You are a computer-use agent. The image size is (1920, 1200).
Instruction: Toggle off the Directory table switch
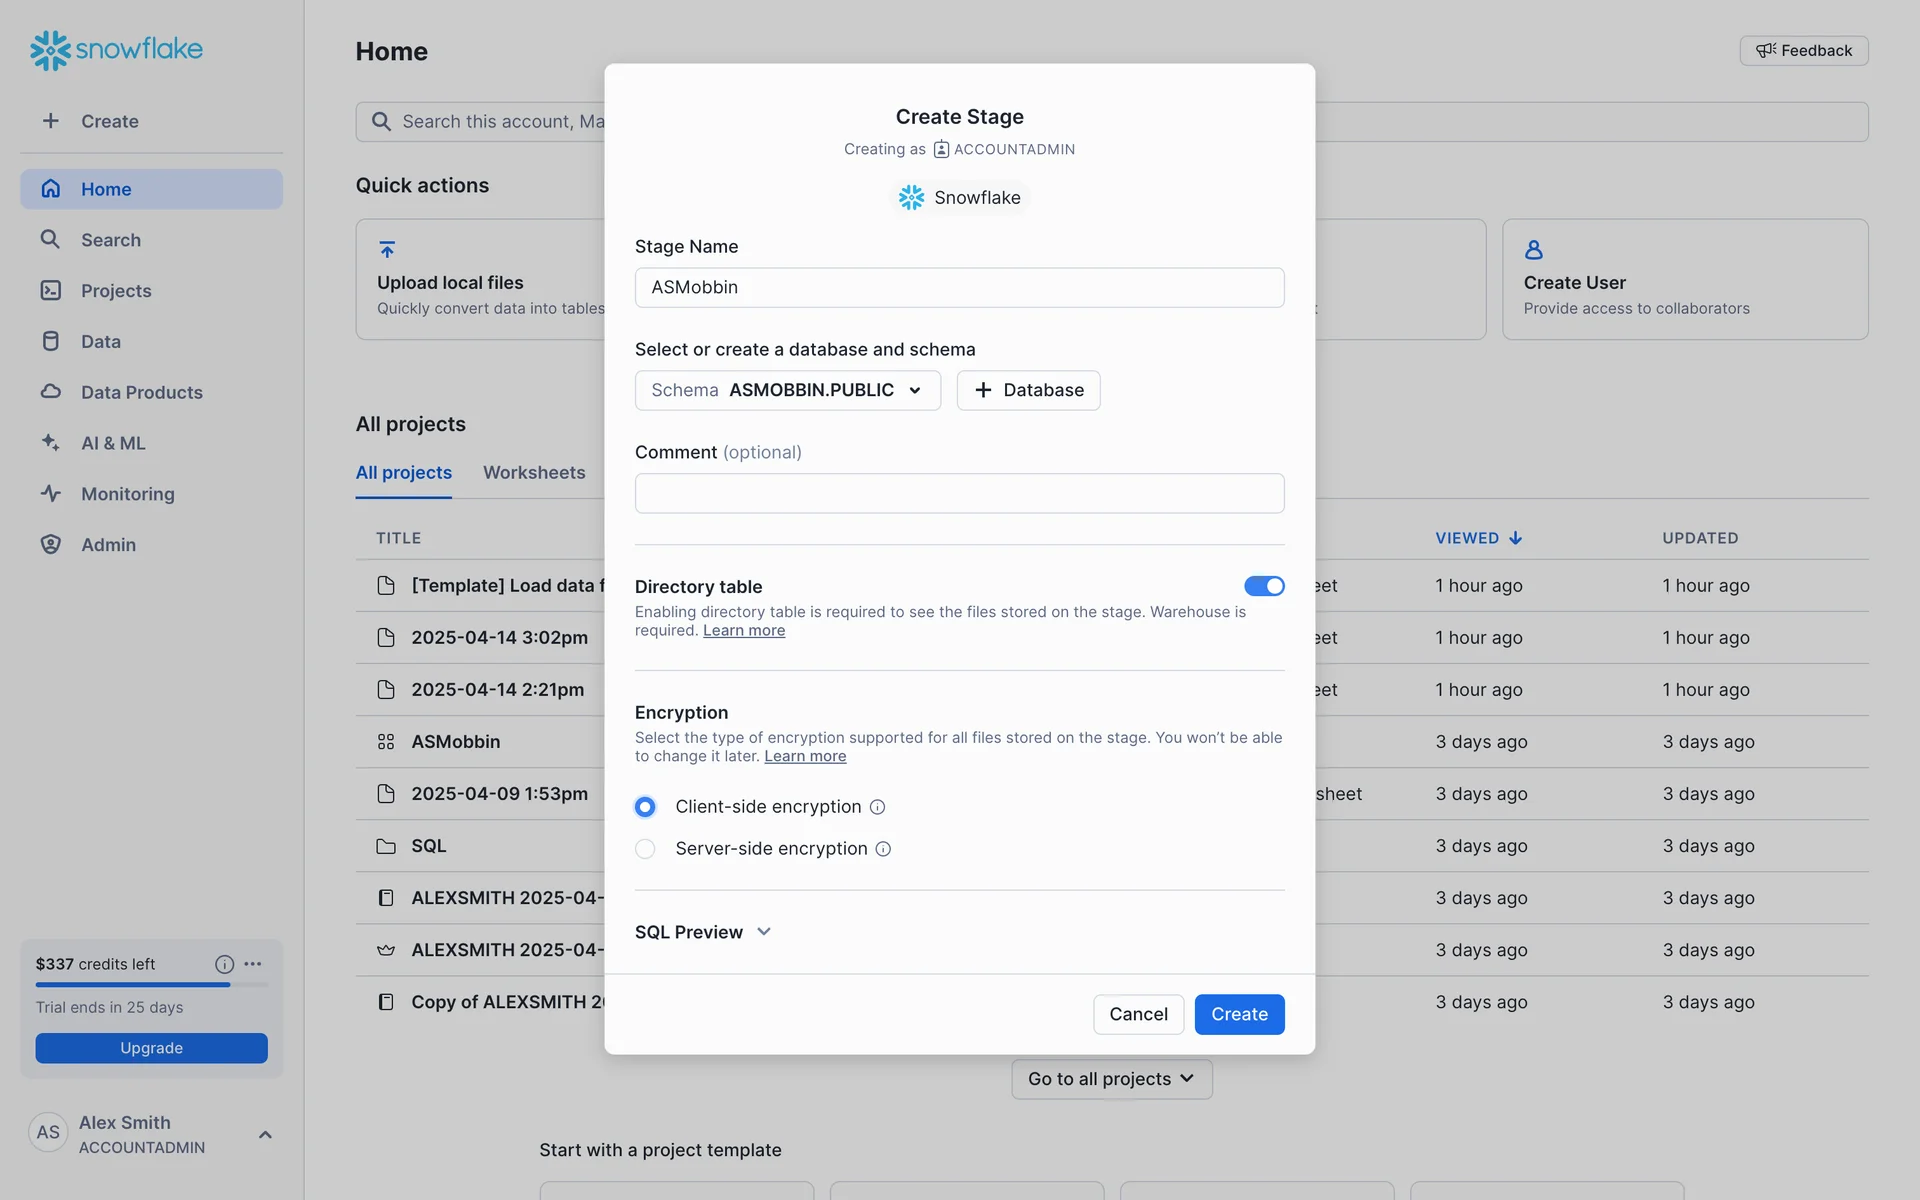tap(1264, 586)
